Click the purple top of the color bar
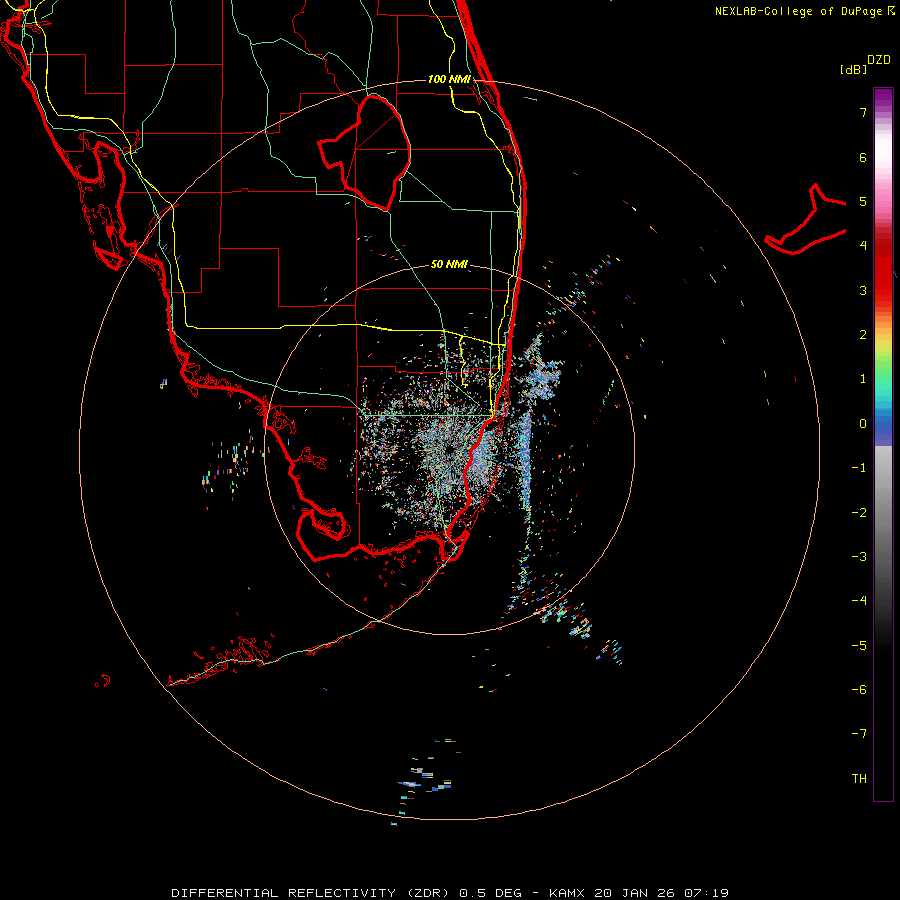The width and height of the screenshot is (900, 900). 883,98
